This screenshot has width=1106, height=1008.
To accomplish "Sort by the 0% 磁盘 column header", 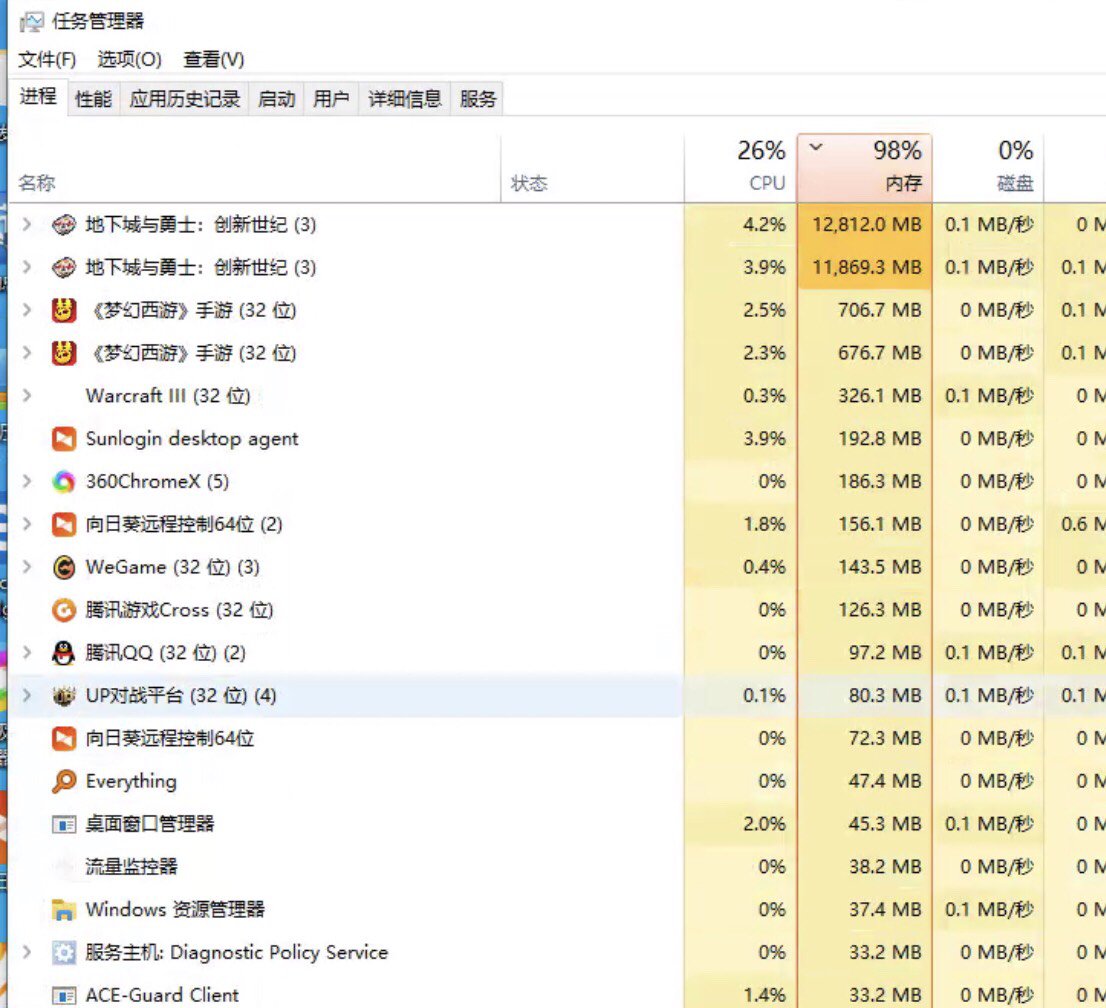I will (988, 168).
